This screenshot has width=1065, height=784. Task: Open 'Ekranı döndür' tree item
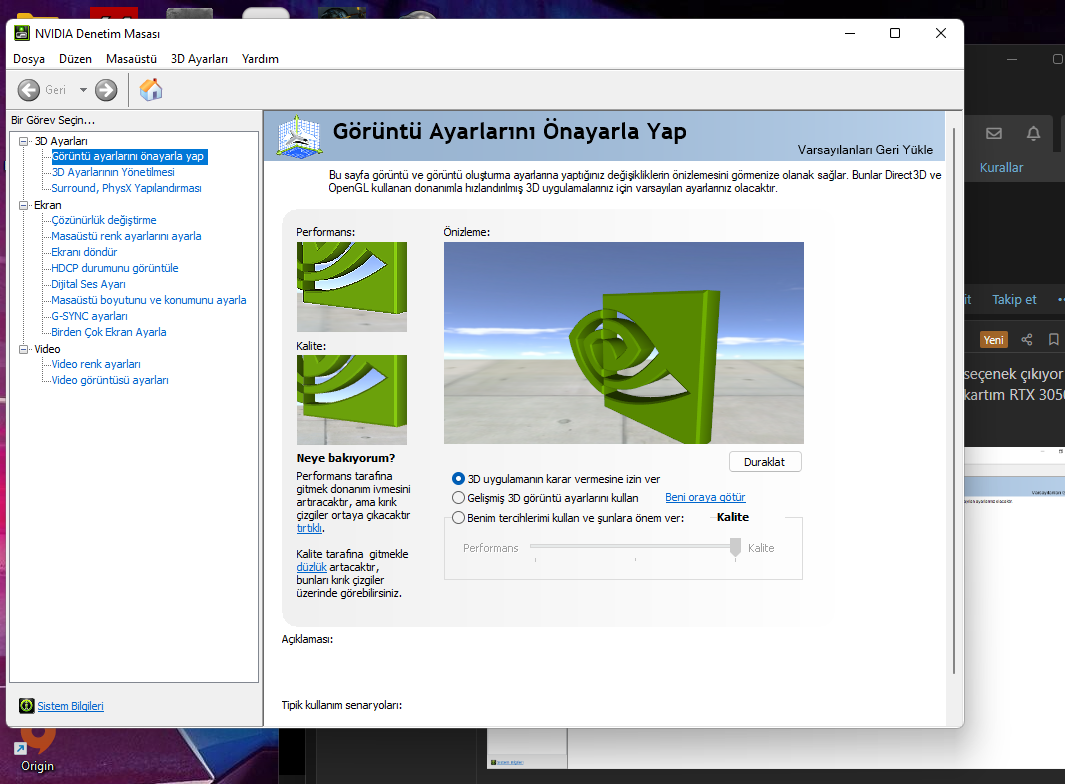pos(84,252)
